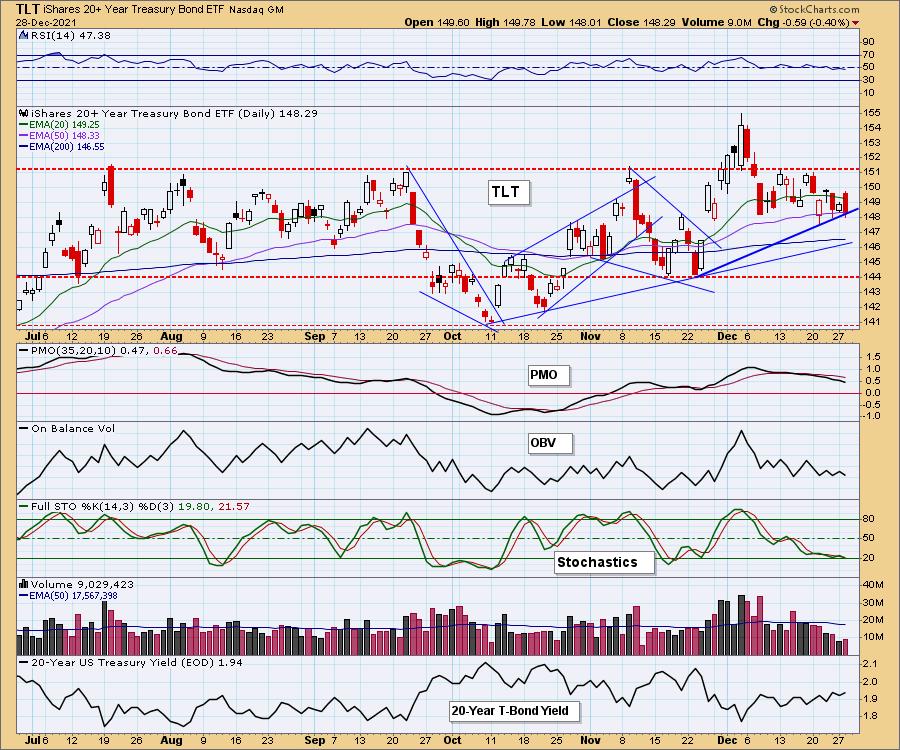Select the RSI(14) 47.38 label
The image size is (900, 750).
tap(71, 35)
